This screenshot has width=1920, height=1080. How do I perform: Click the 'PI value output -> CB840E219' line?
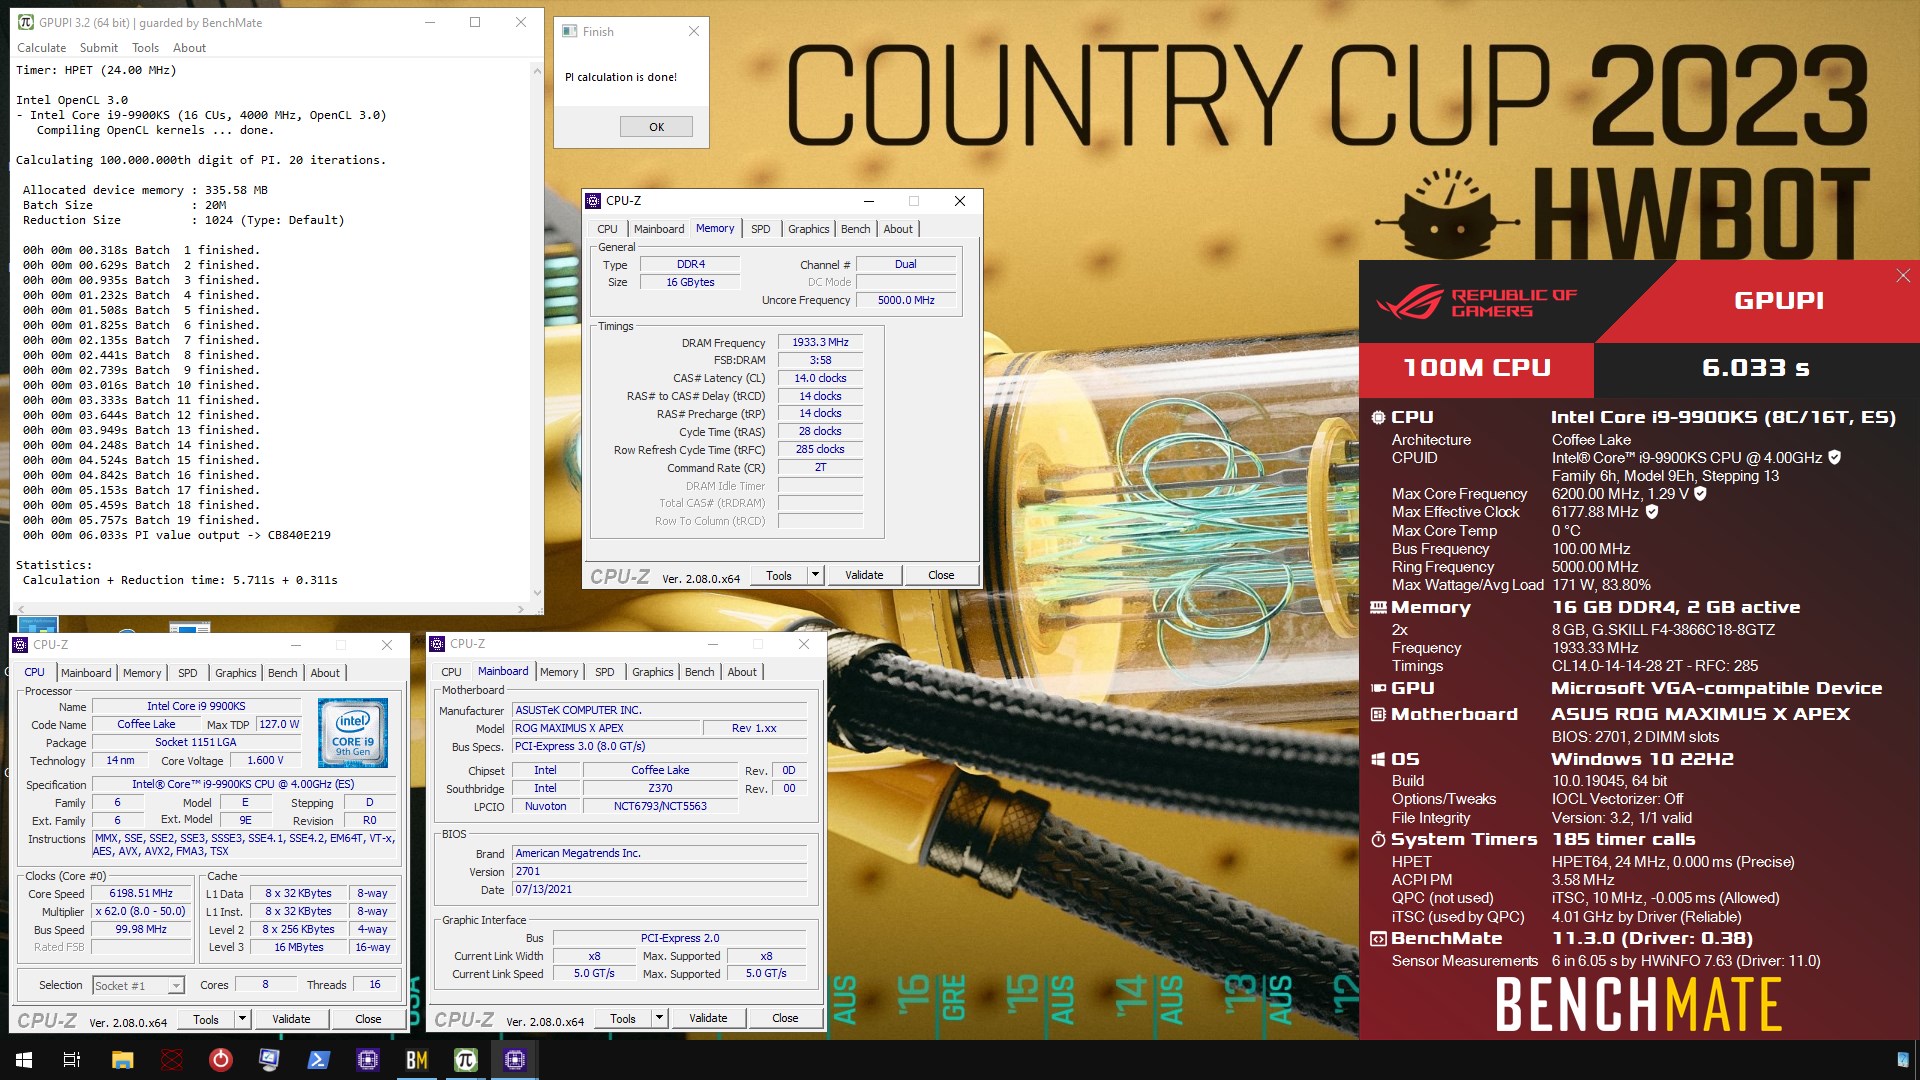click(177, 535)
